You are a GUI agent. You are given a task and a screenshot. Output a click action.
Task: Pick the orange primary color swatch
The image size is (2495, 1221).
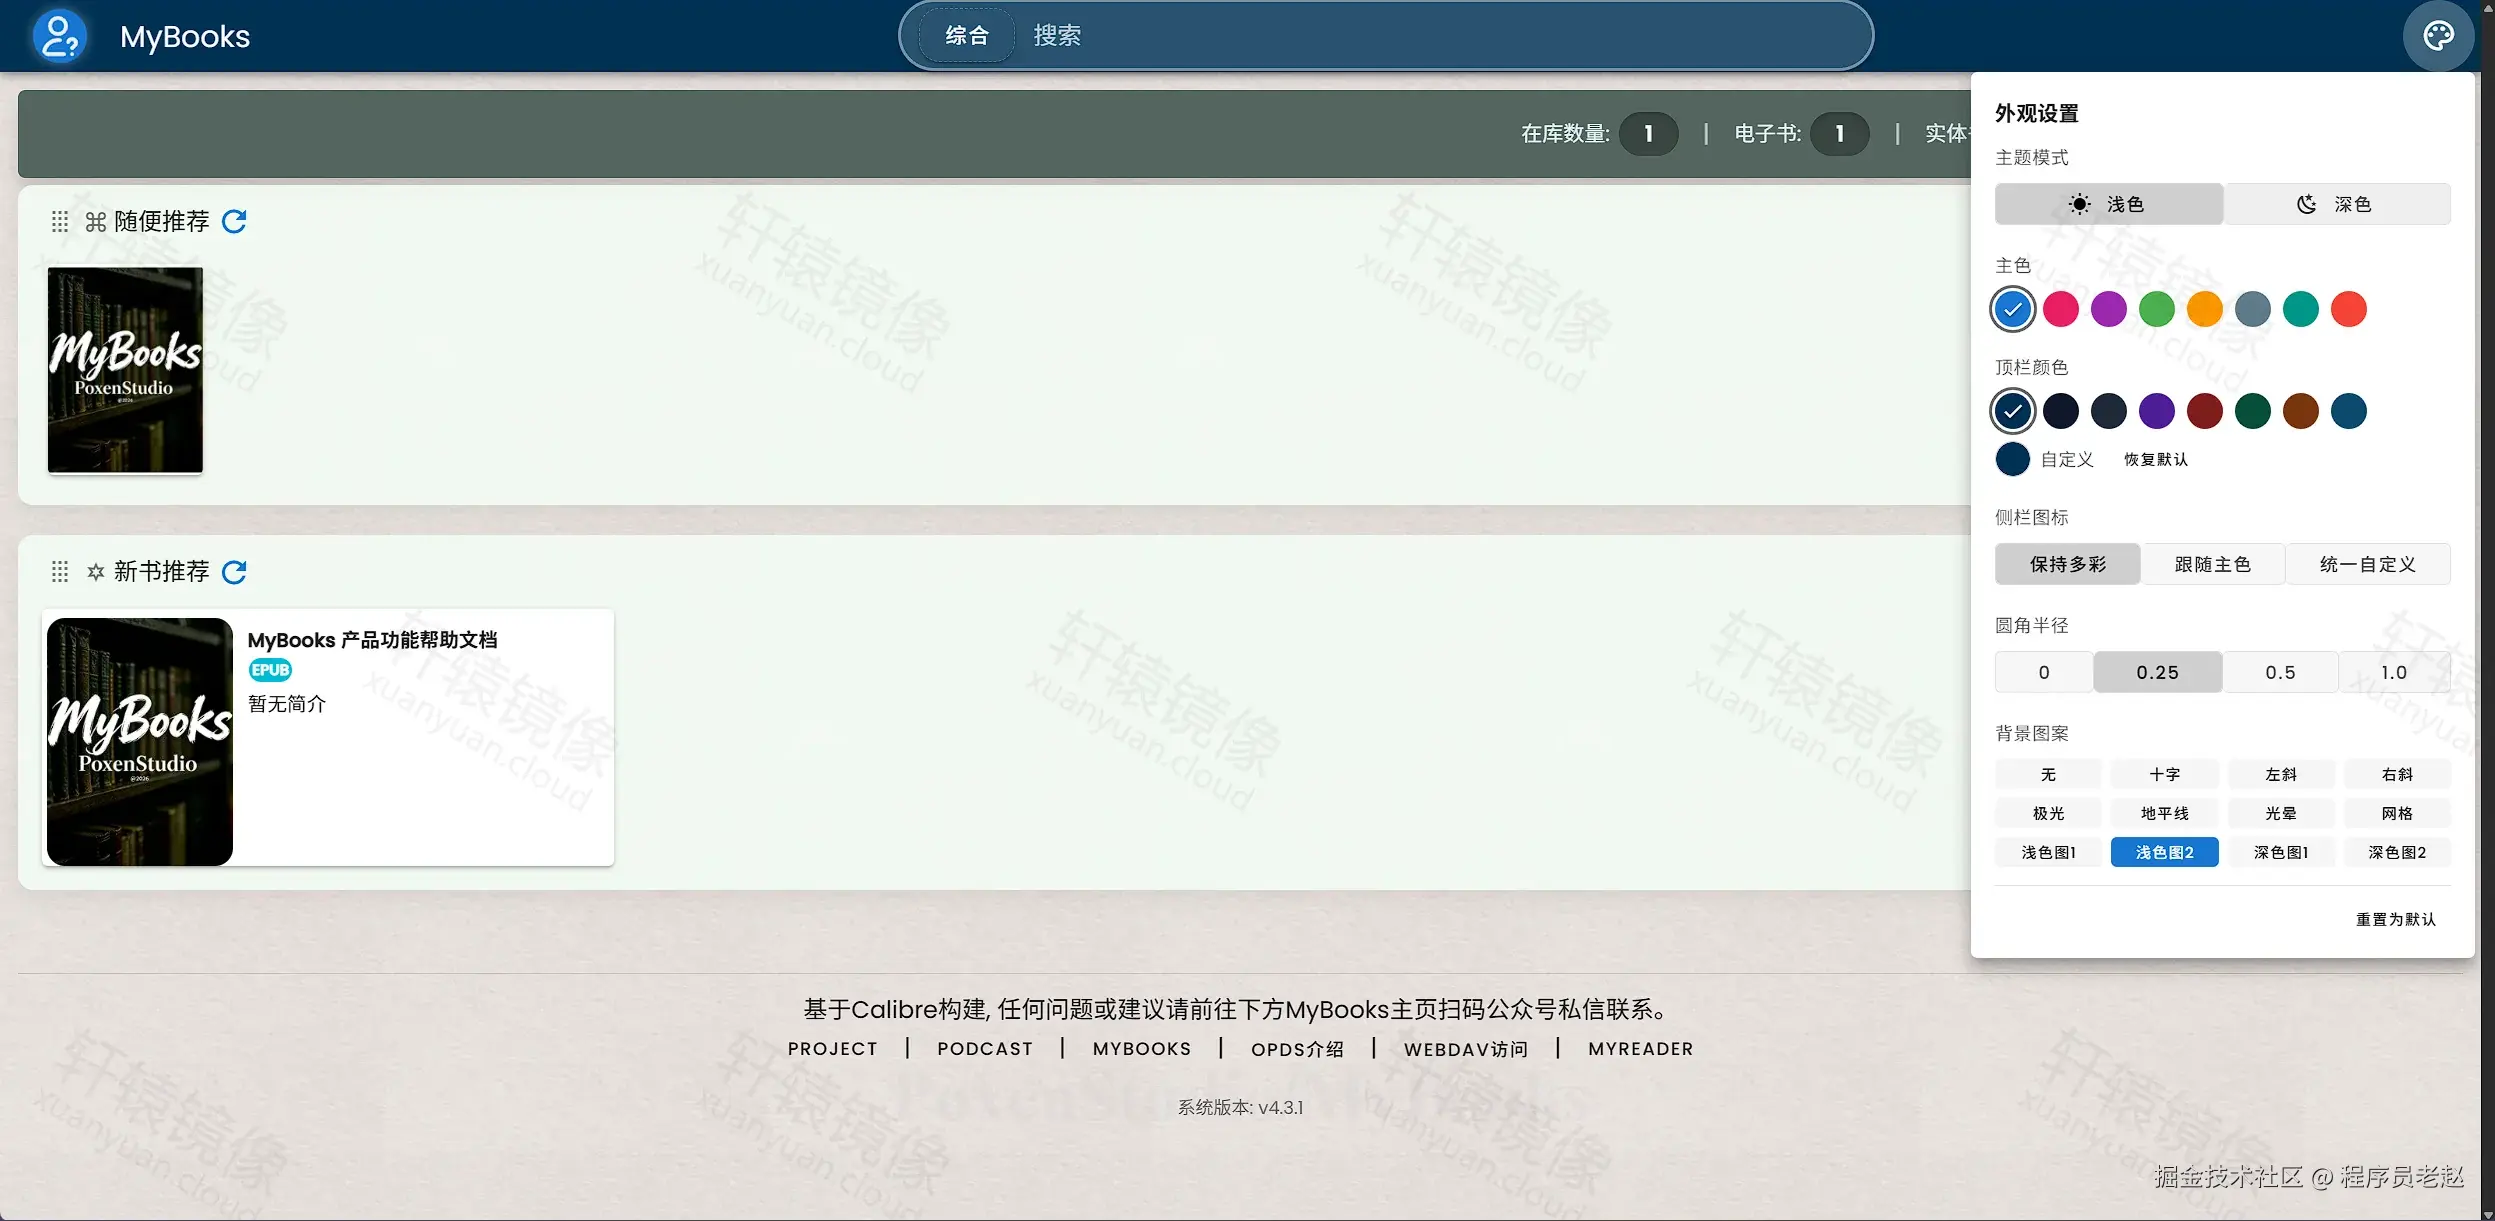click(x=2204, y=309)
